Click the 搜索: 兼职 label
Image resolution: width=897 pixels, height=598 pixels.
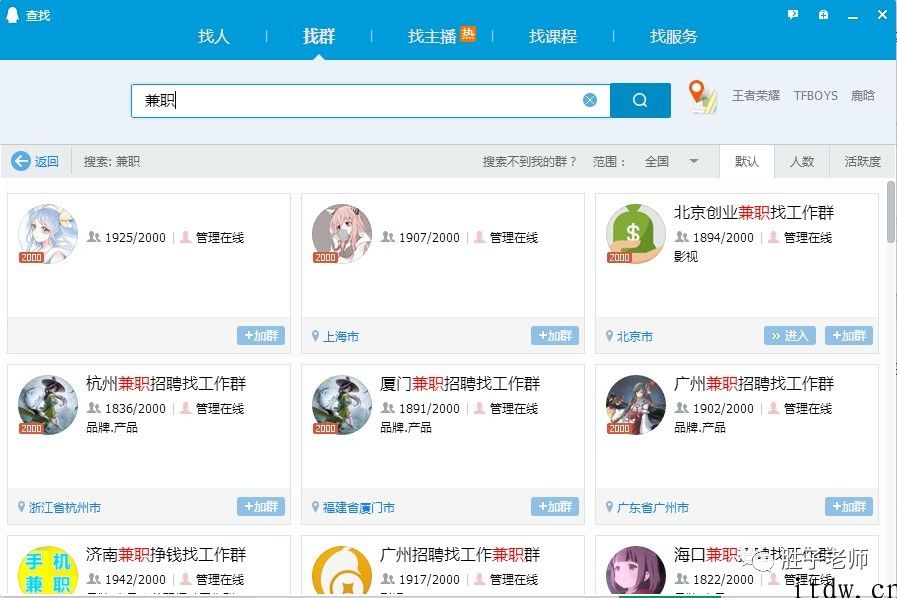[112, 161]
